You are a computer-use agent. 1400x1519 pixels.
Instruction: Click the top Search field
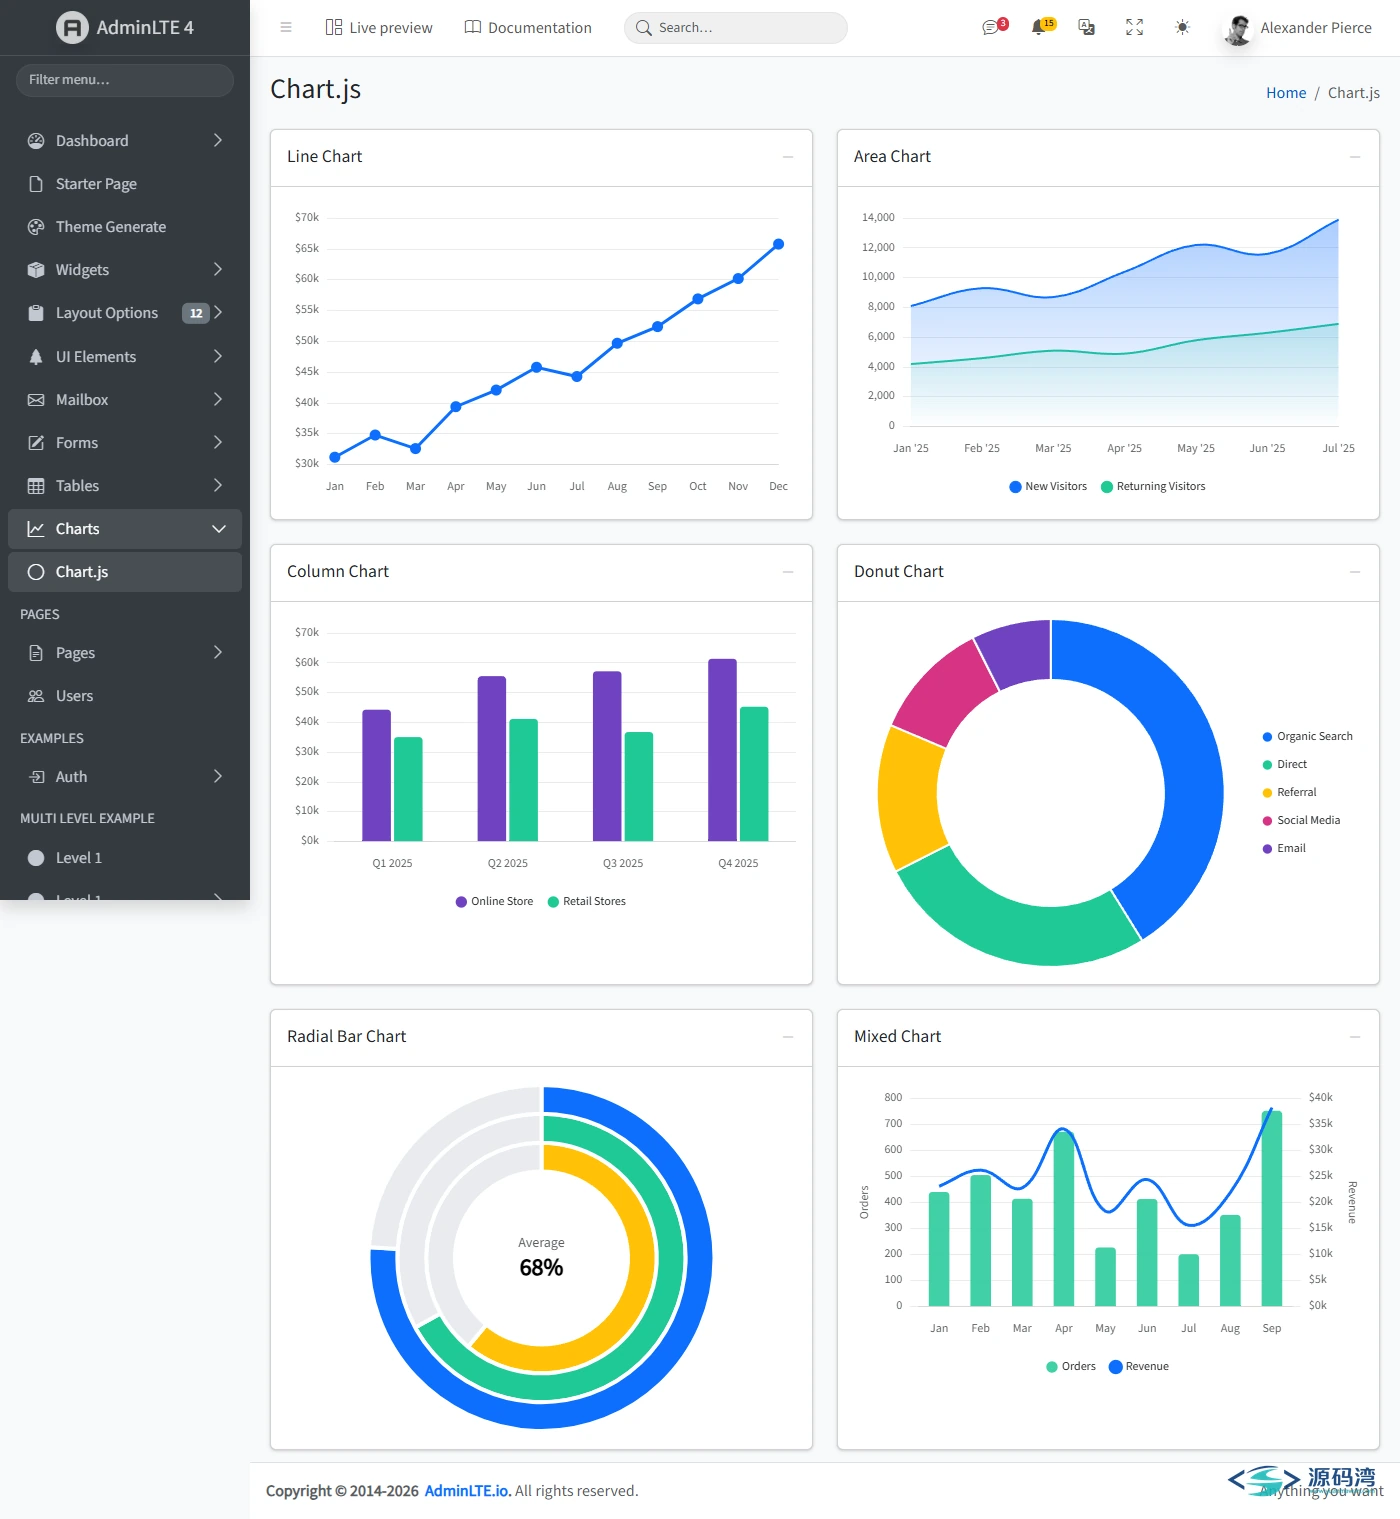click(x=736, y=28)
